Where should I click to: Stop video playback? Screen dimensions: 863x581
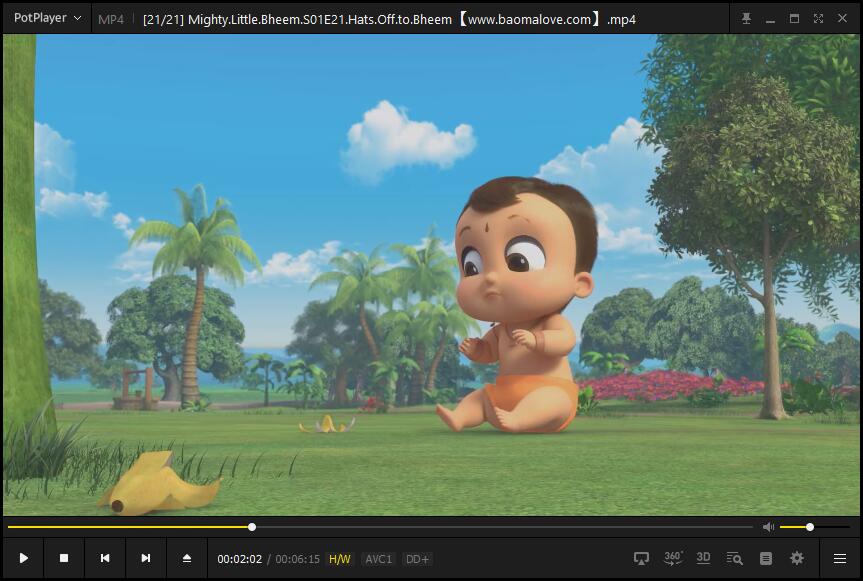[x=64, y=558]
